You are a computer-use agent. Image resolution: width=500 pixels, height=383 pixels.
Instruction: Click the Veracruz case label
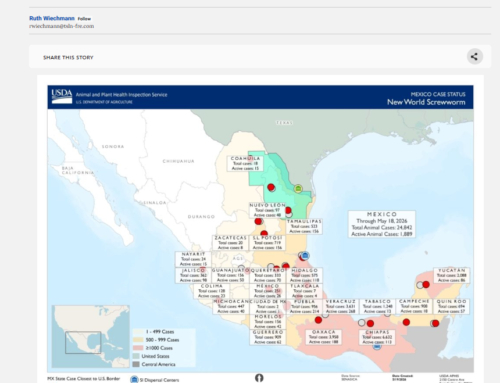point(341,306)
